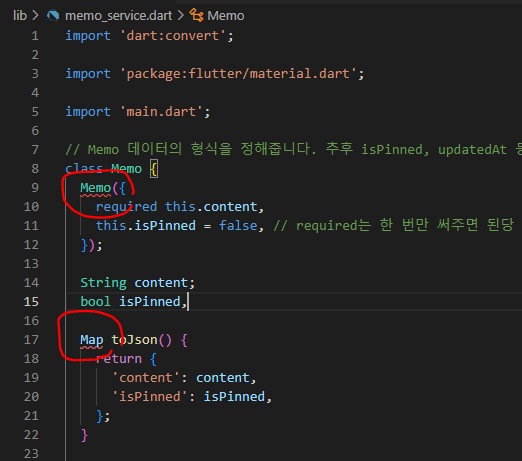The height and width of the screenshot is (461, 522).
Task: Click the 'return' keyword on line 18
Action: [x=119, y=359]
